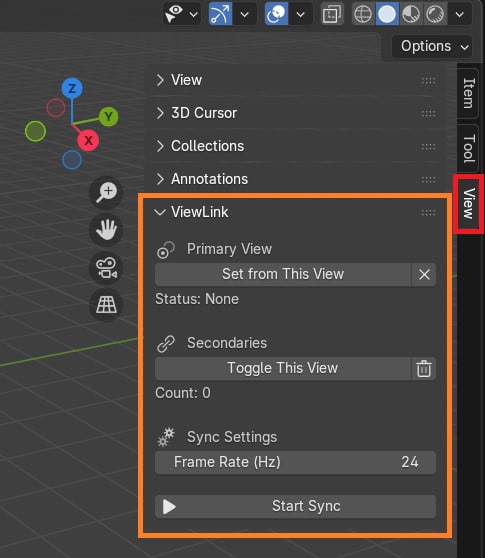The height and width of the screenshot is (558, 485).
Task: Switch to Wireframe viewport shading
Action: (363, 14)
